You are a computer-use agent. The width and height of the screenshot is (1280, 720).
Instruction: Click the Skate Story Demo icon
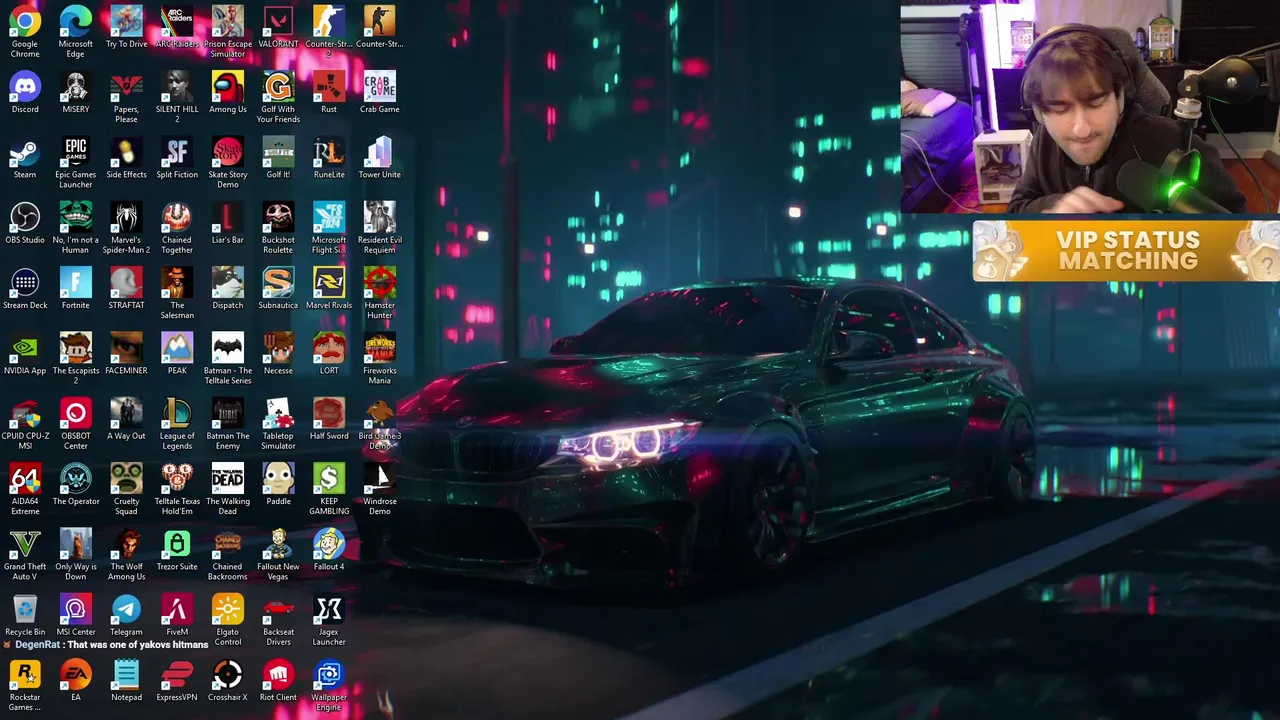[x=228, y=162]
